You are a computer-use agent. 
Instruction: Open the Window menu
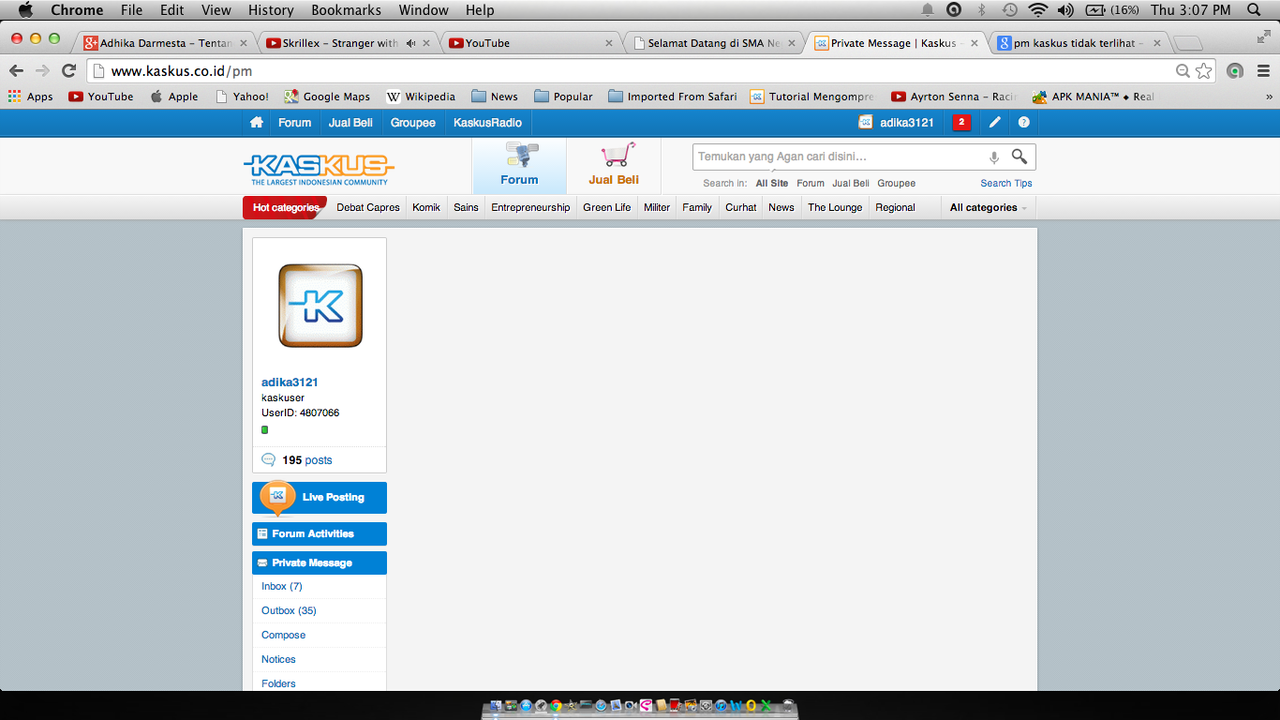pyautogui.click(x=423, y=10)
